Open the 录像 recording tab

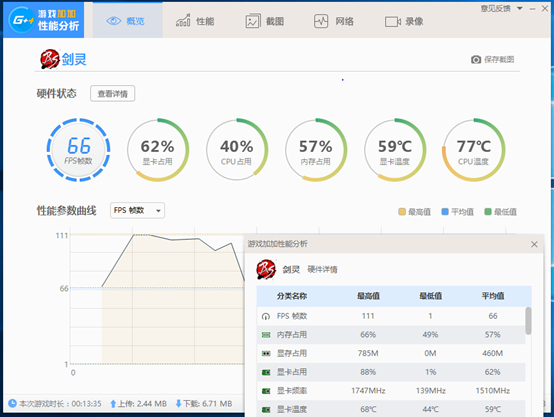(x=404, y=22)
